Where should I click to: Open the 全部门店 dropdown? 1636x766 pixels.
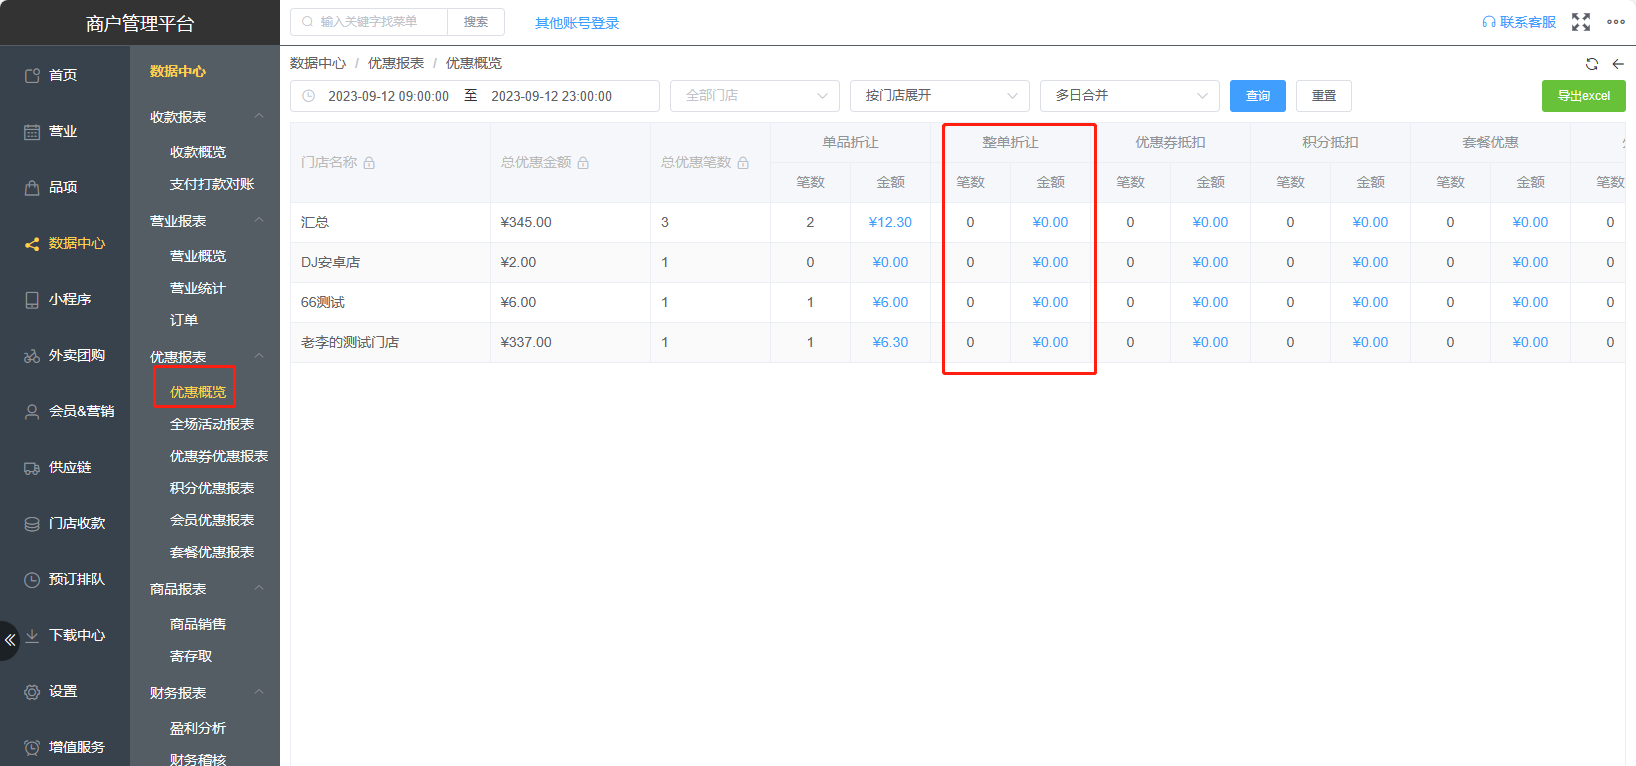click(x=755, y=96)
